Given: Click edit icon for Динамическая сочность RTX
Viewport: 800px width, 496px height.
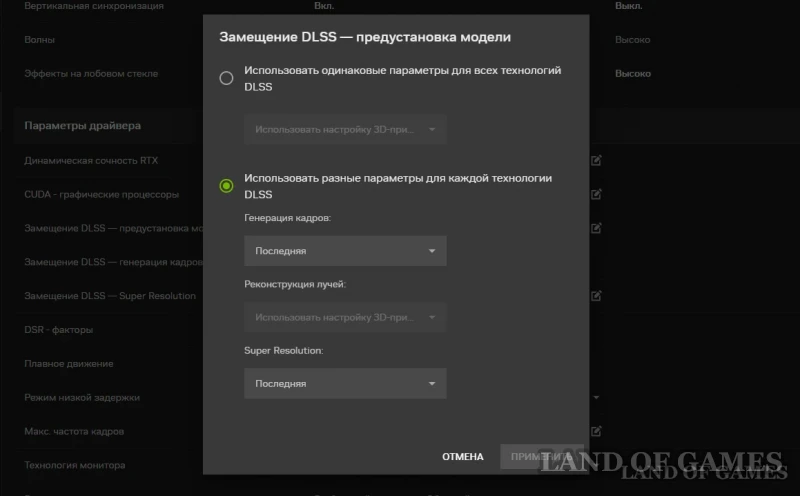Looking at the screenshot, I should [596, 160].
